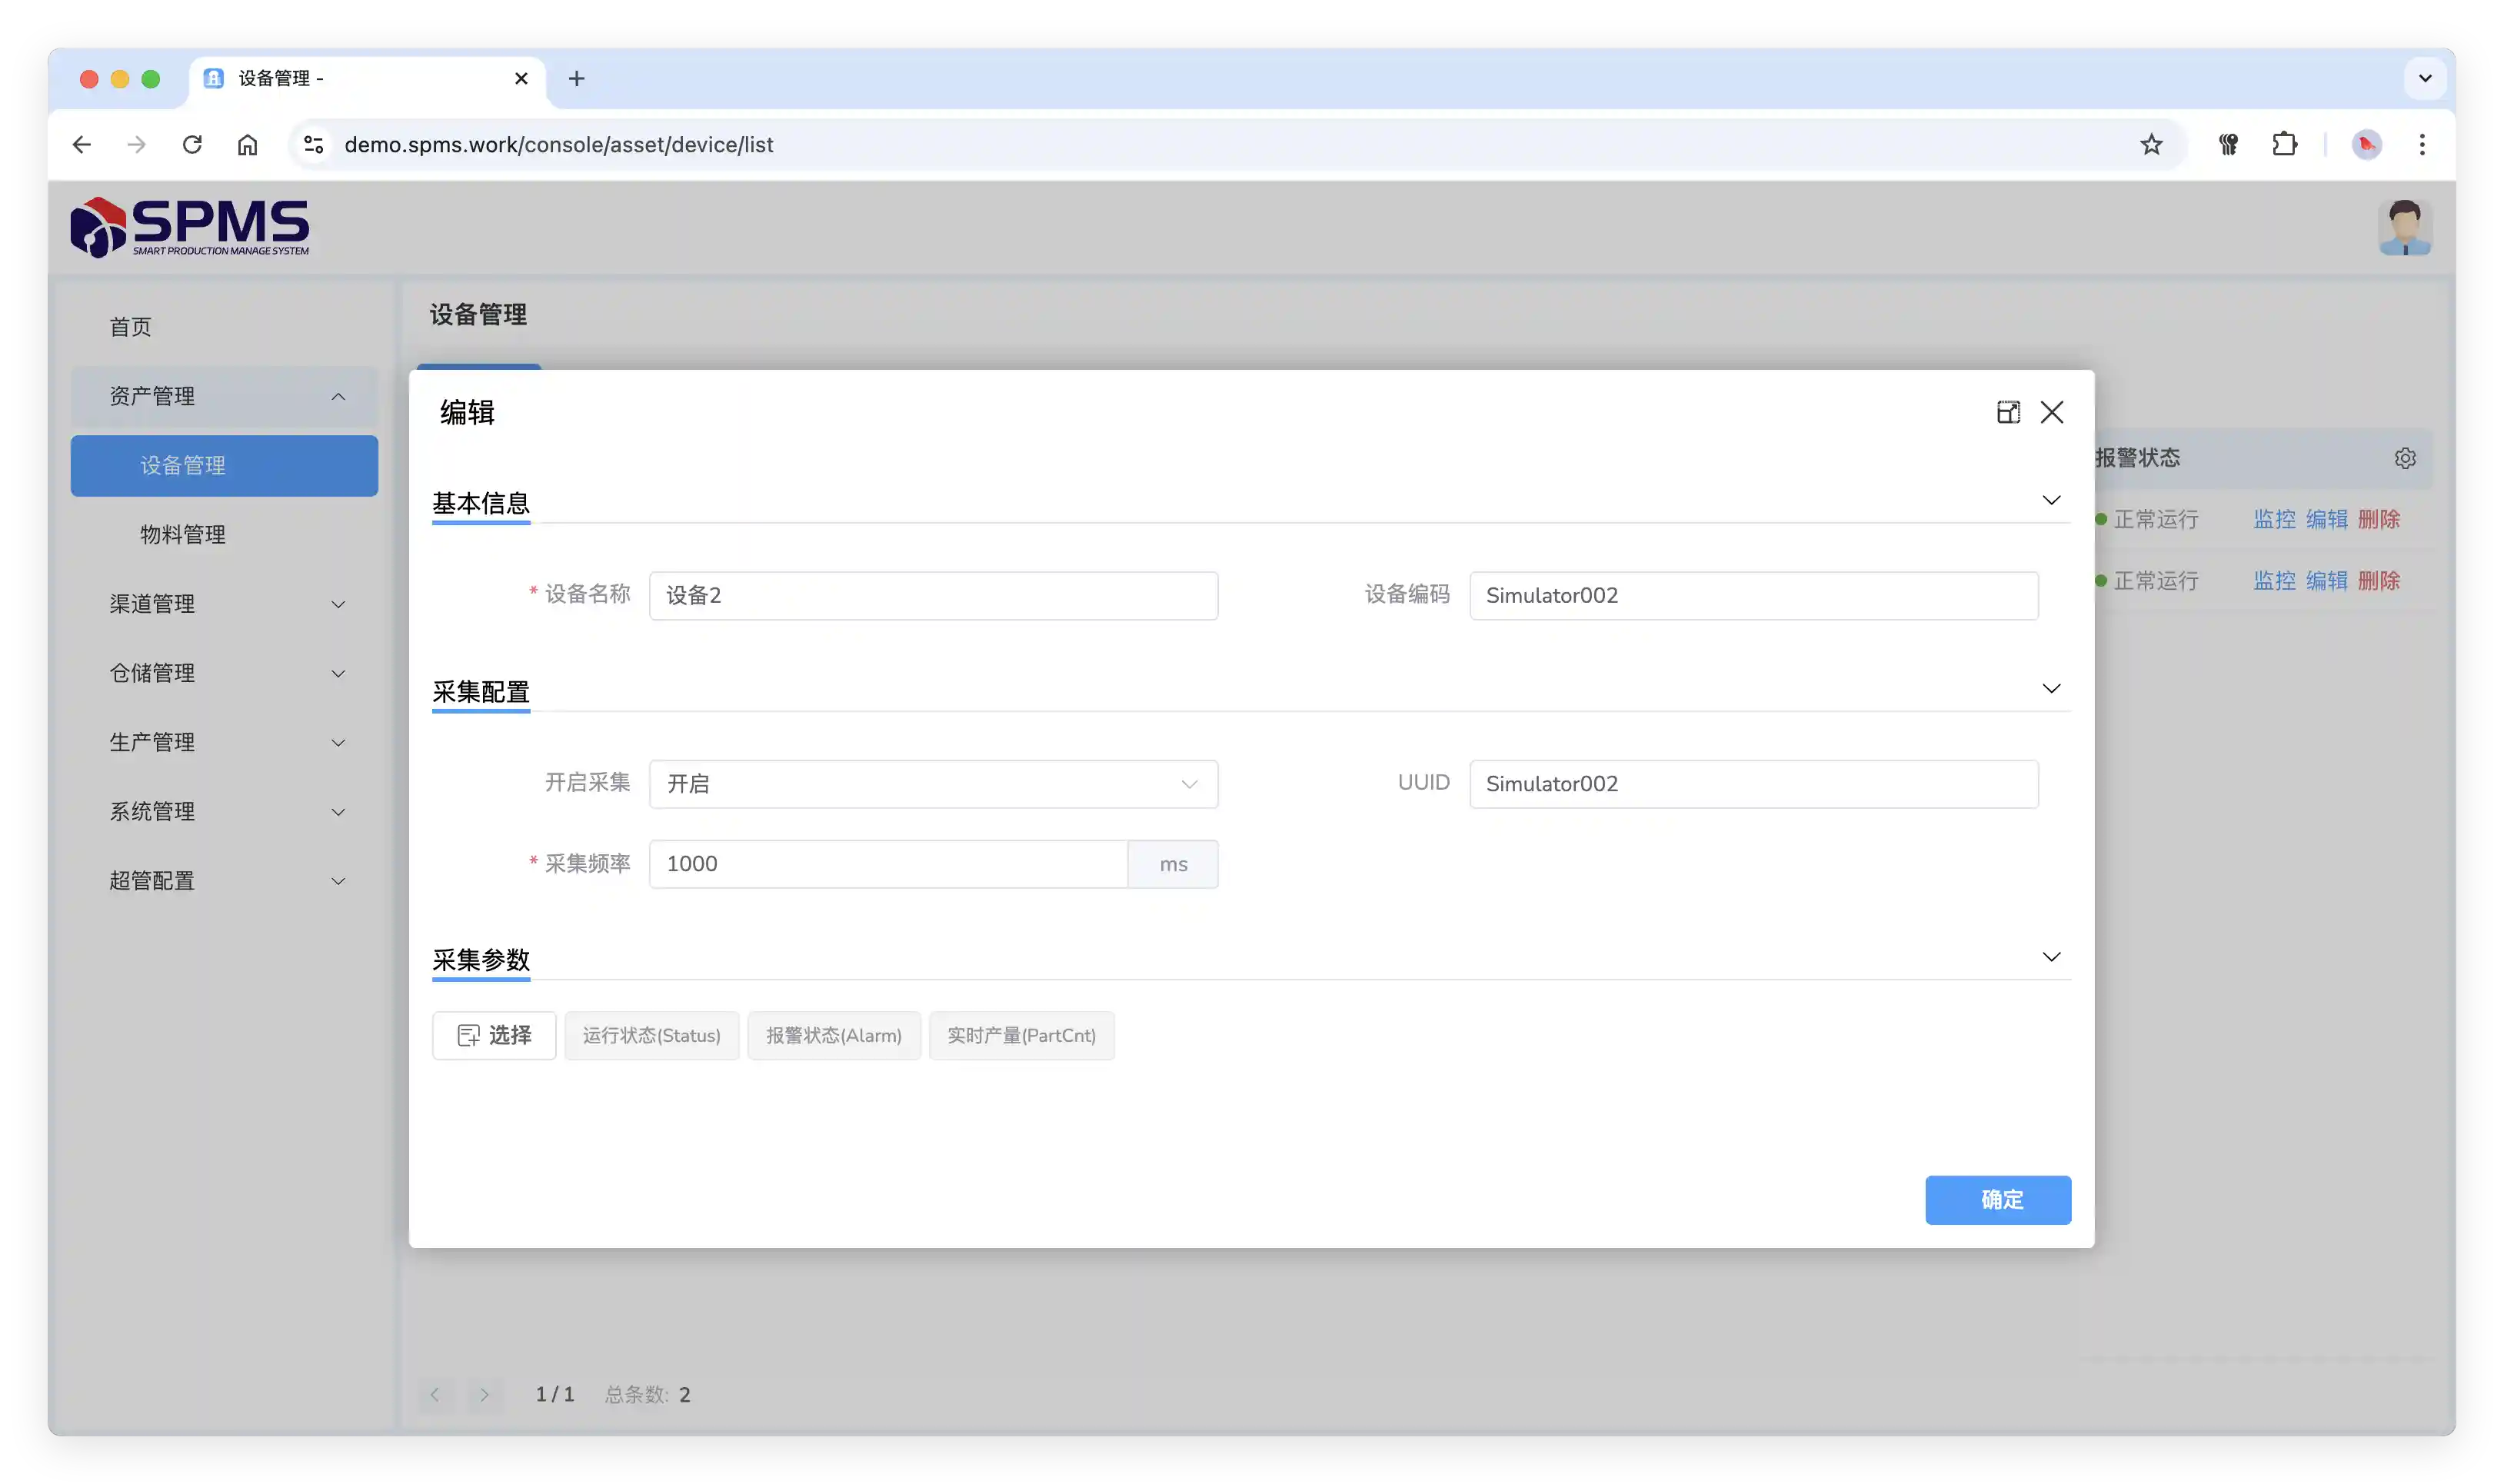The width and height of the screenshot is (2504, 1484).
Task: Reload the page
Action: (192, 144)
